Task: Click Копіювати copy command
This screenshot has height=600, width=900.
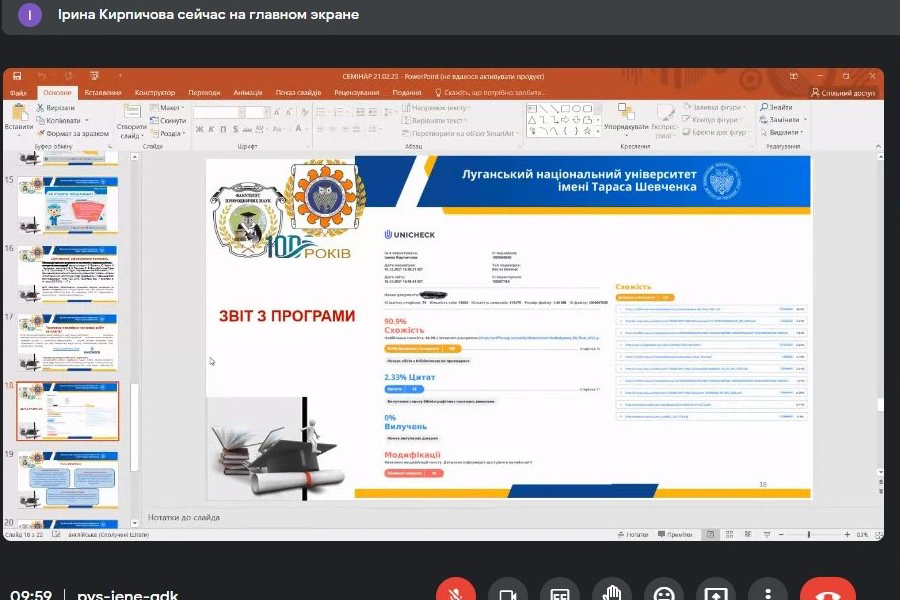Action: (59, 121)
